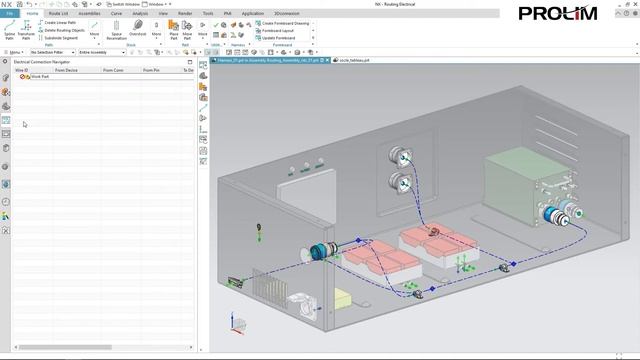
Task: Maximize the Electrical Connection Navigator panel
Action: point(190,62)
